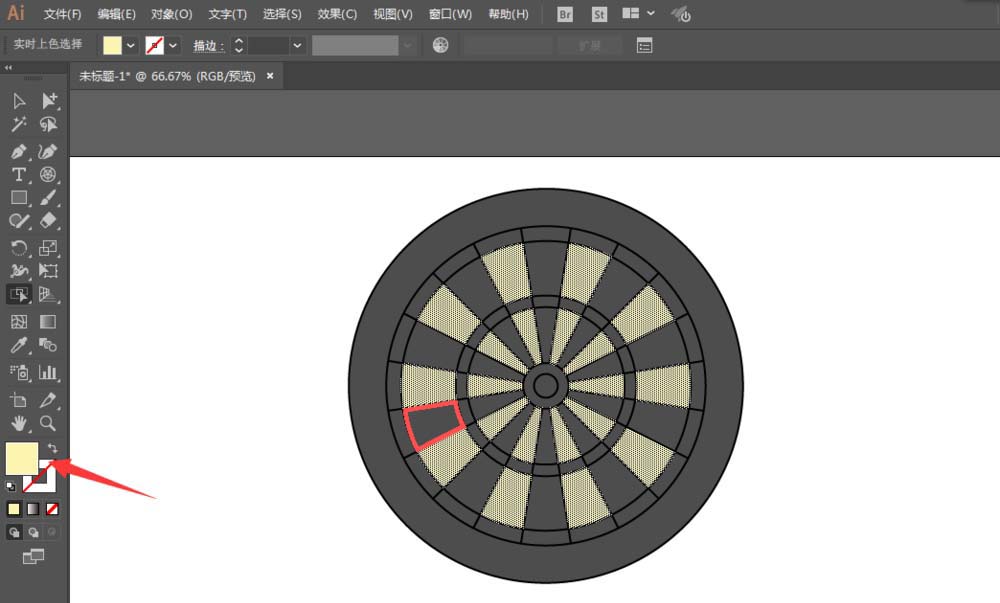Collapse the toolbox with double arrows

pyautogui.click(x=8, y=68)
